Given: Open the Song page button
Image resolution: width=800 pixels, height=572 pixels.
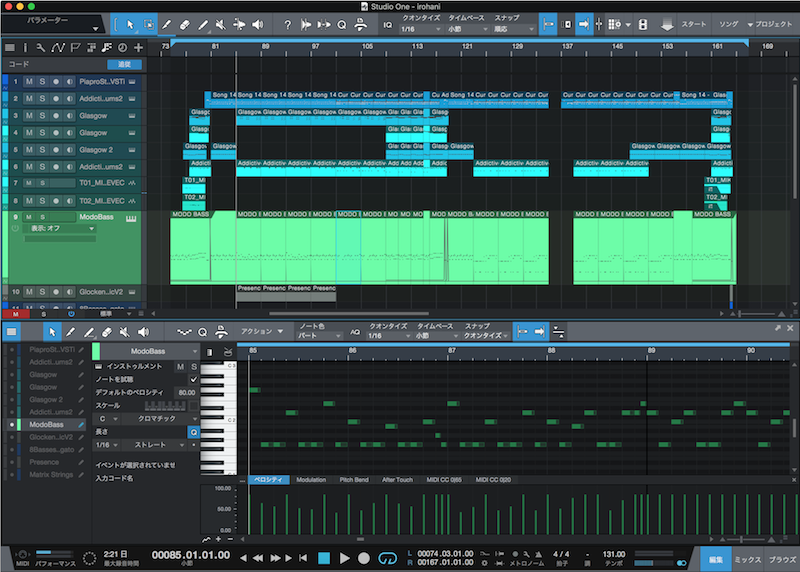Looking at the screenshot, I should (x=729, y=24).
